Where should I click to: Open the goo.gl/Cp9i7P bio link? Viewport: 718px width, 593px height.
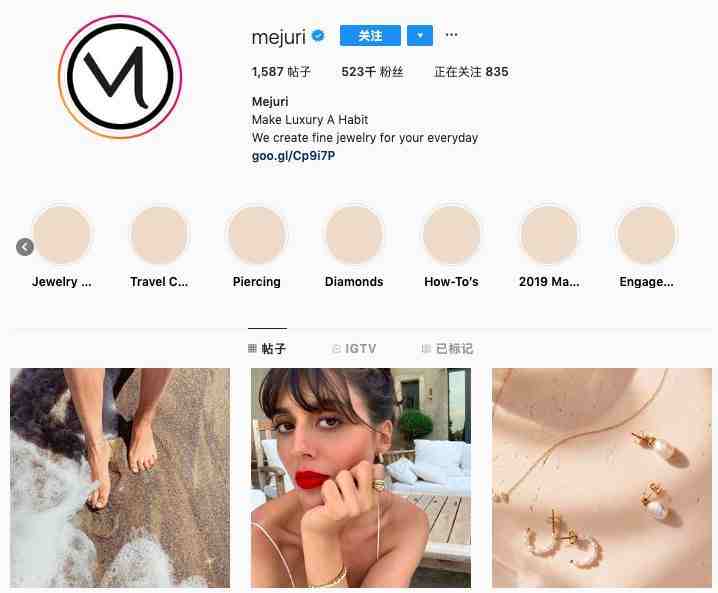pyautogui.click(x=294, y=156)
